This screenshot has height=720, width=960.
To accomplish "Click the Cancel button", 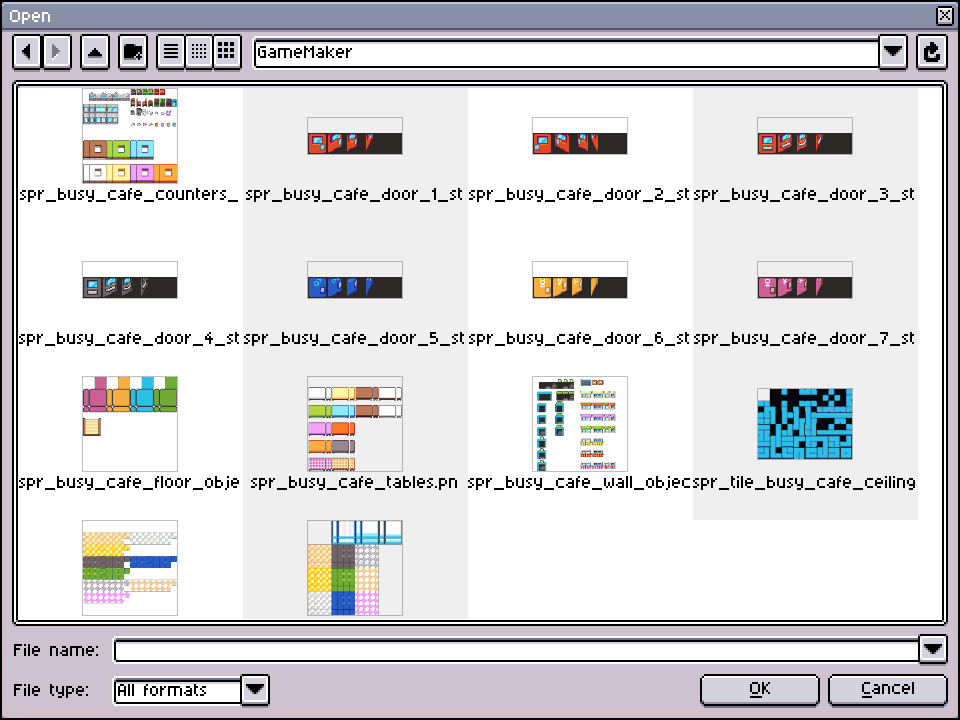I will point(888,689).
